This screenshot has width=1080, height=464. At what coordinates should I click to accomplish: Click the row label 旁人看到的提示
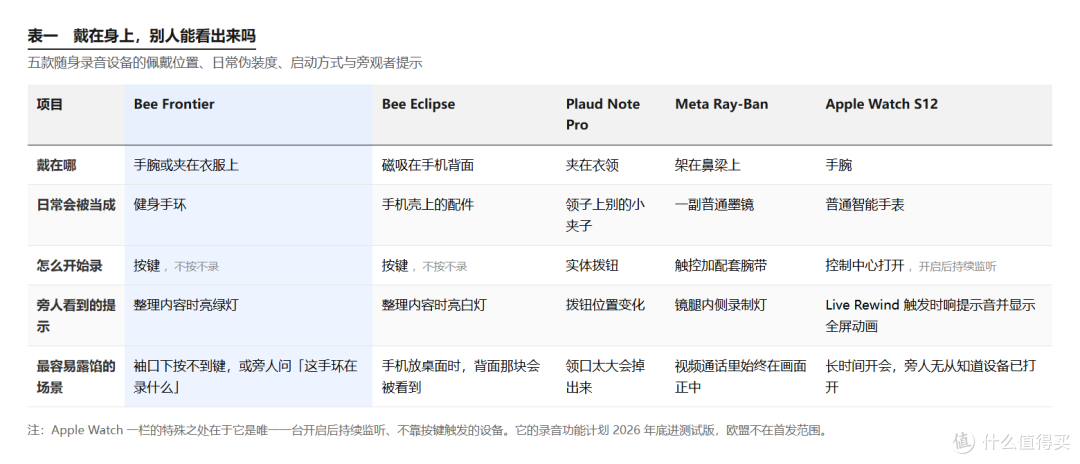point(76,315)
